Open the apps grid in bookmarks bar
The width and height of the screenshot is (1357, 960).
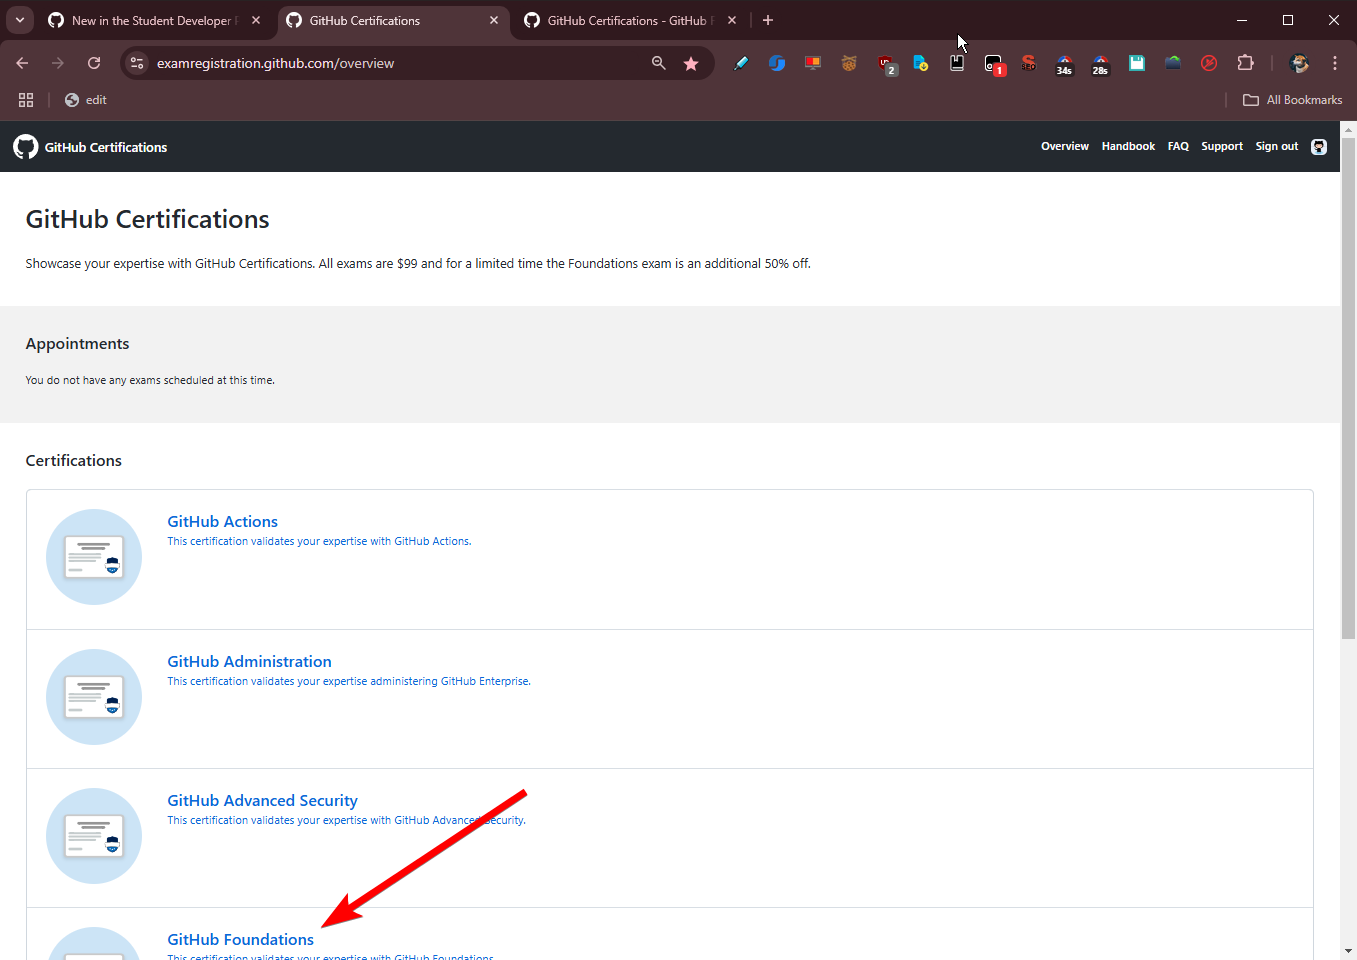pyautogui.click(x=26, y=100)
